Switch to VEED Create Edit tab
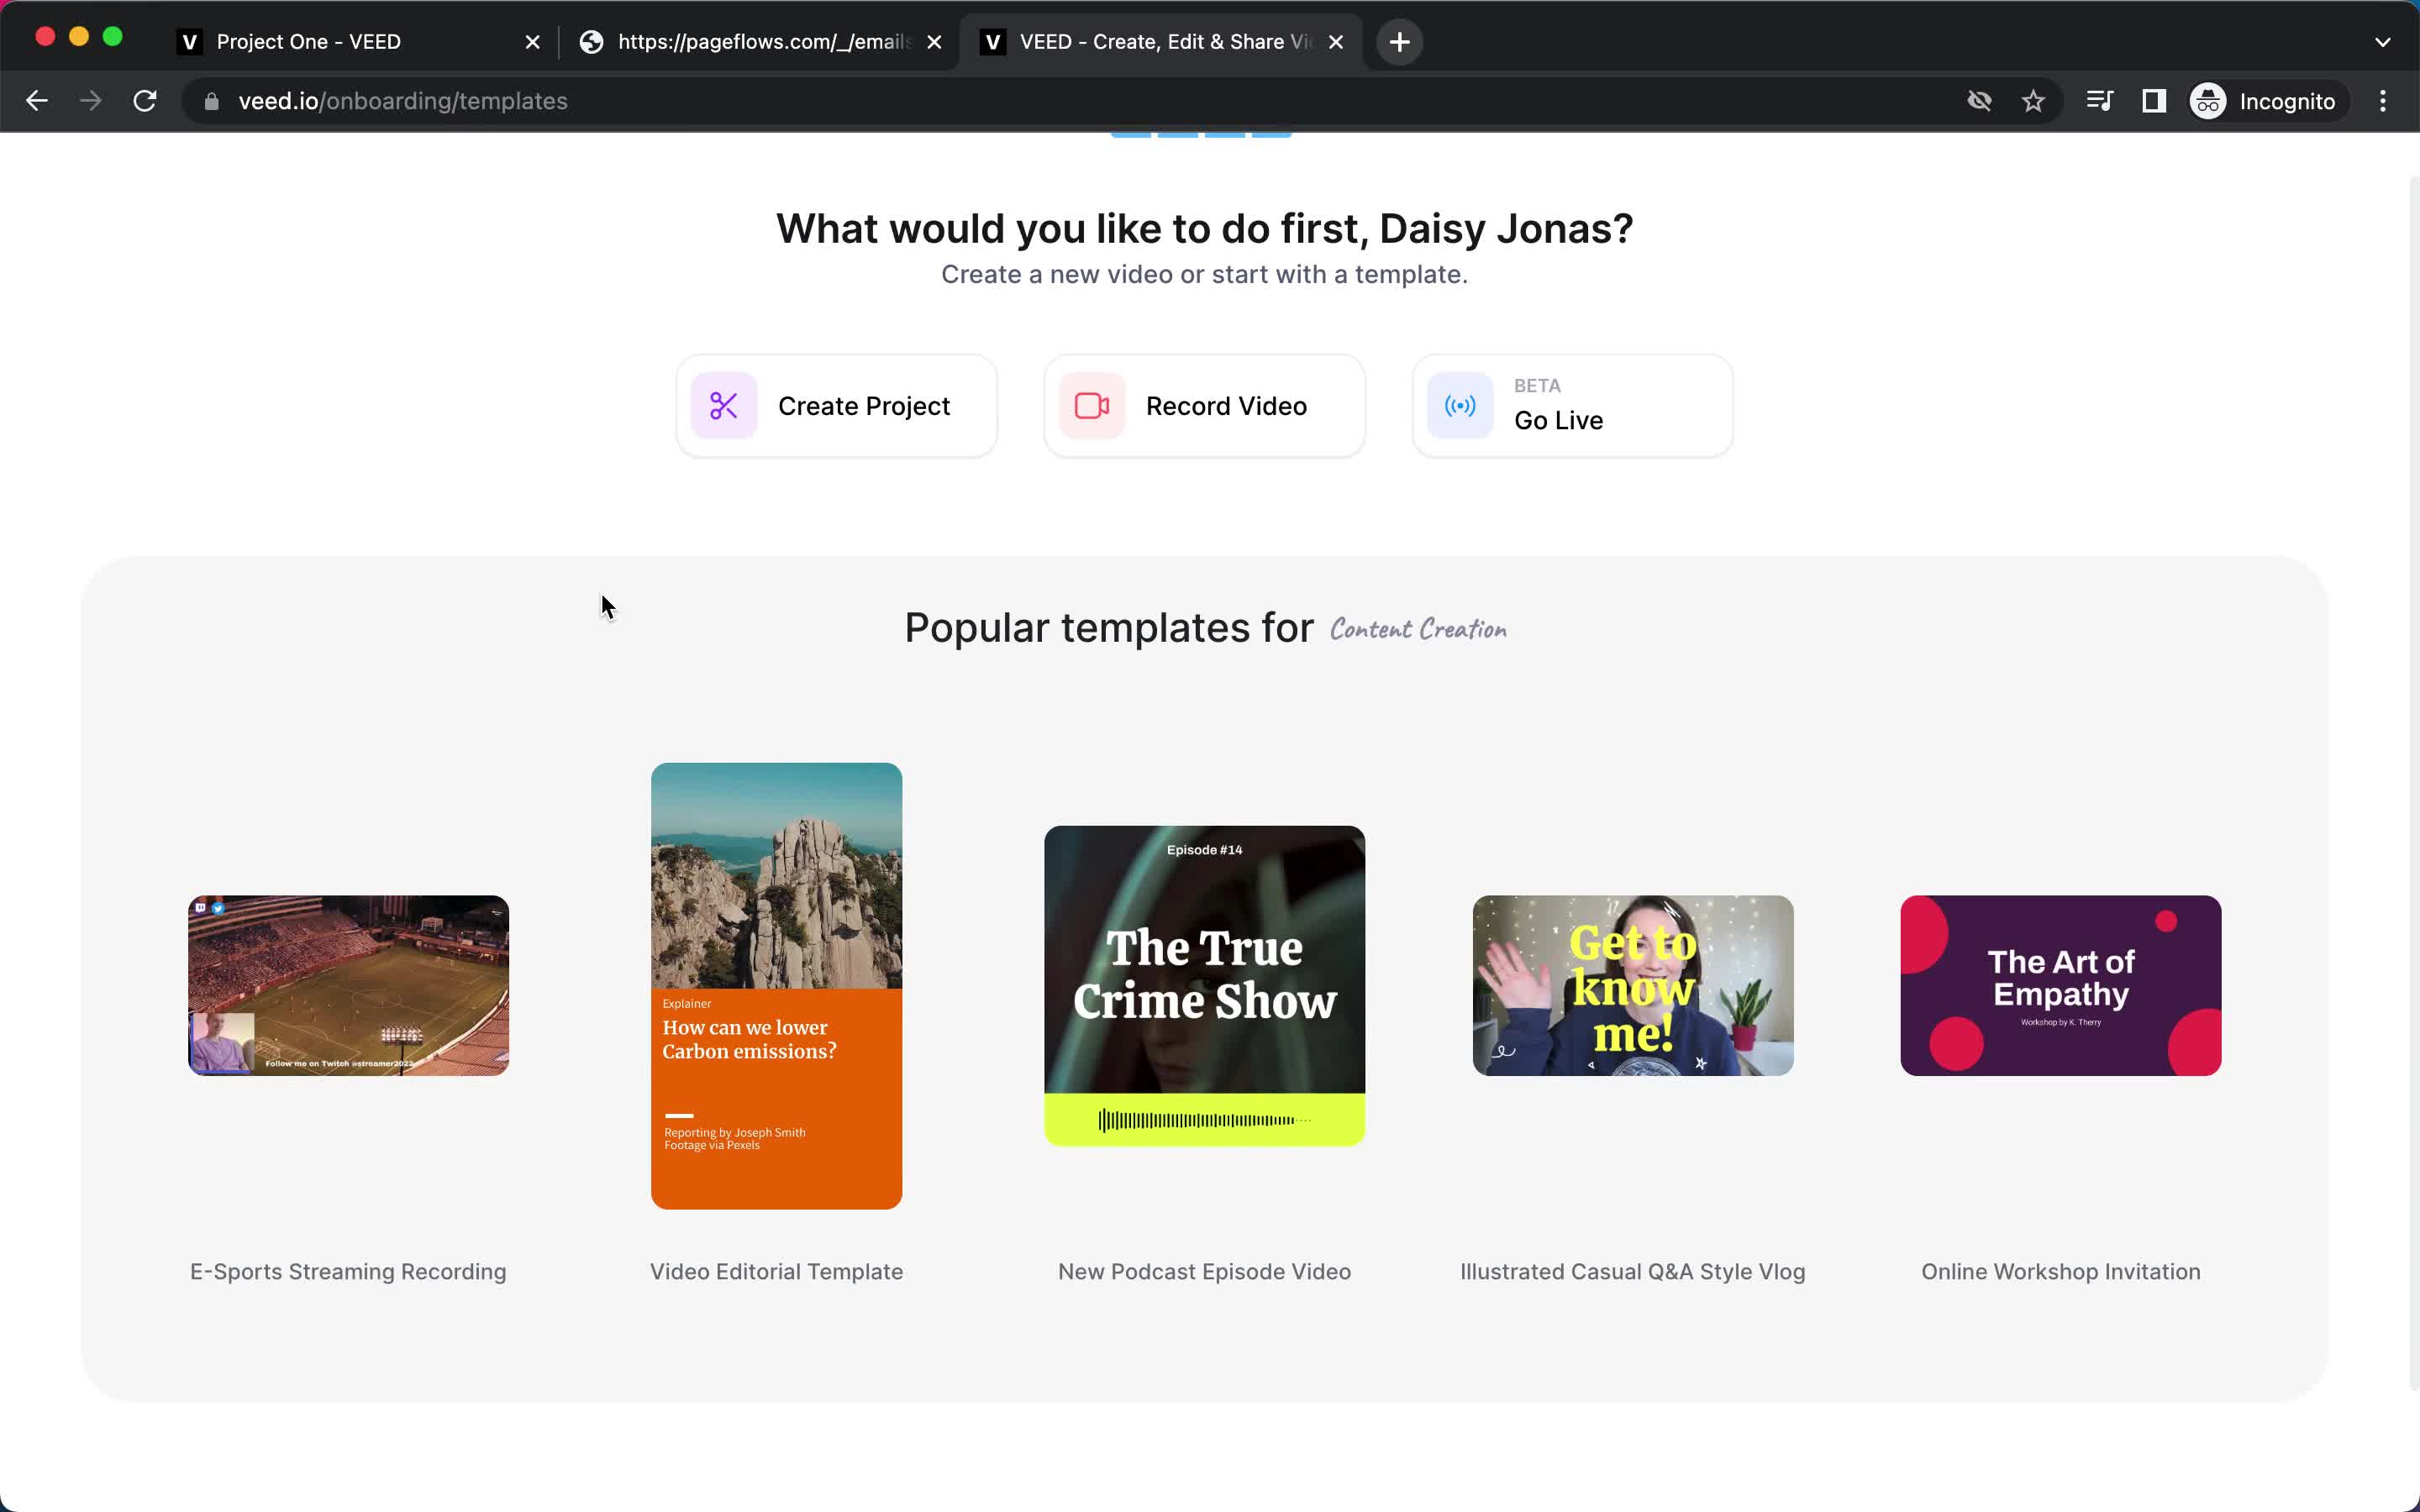2420x1512 pixels. point(1159,40)
